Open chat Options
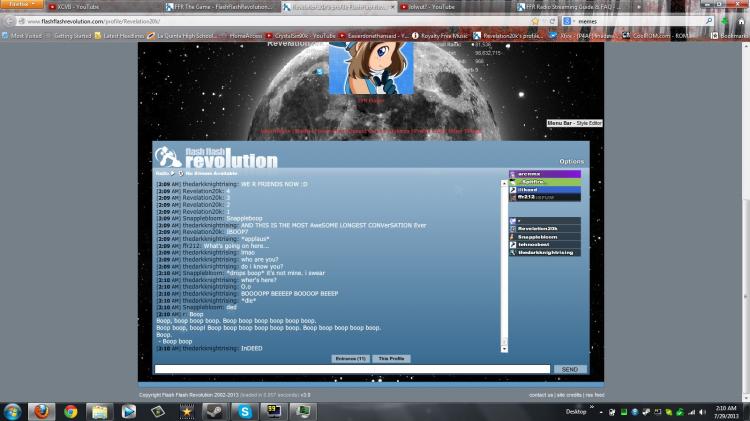 click(571, 161)
